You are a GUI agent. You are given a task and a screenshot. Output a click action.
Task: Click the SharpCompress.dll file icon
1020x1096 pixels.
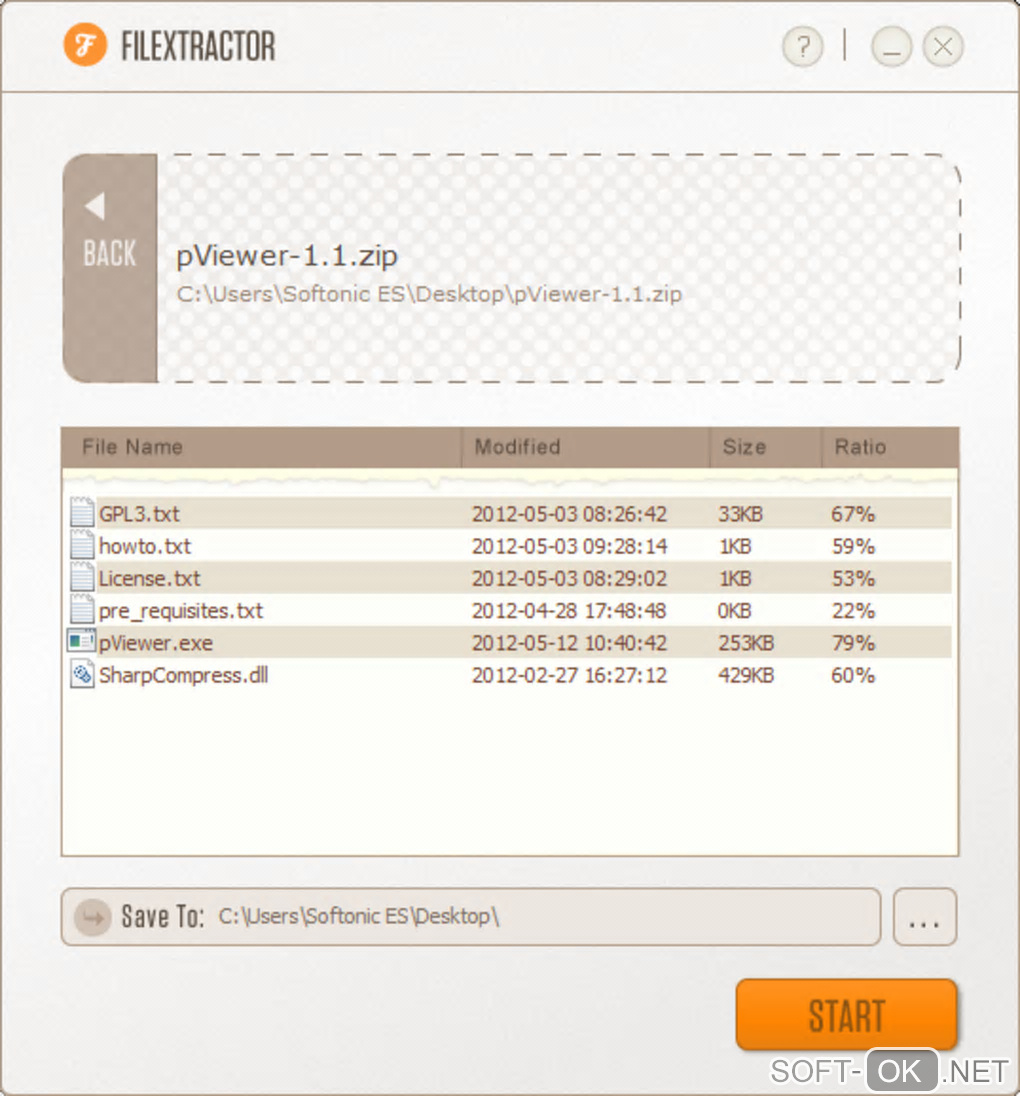(82, 675)
